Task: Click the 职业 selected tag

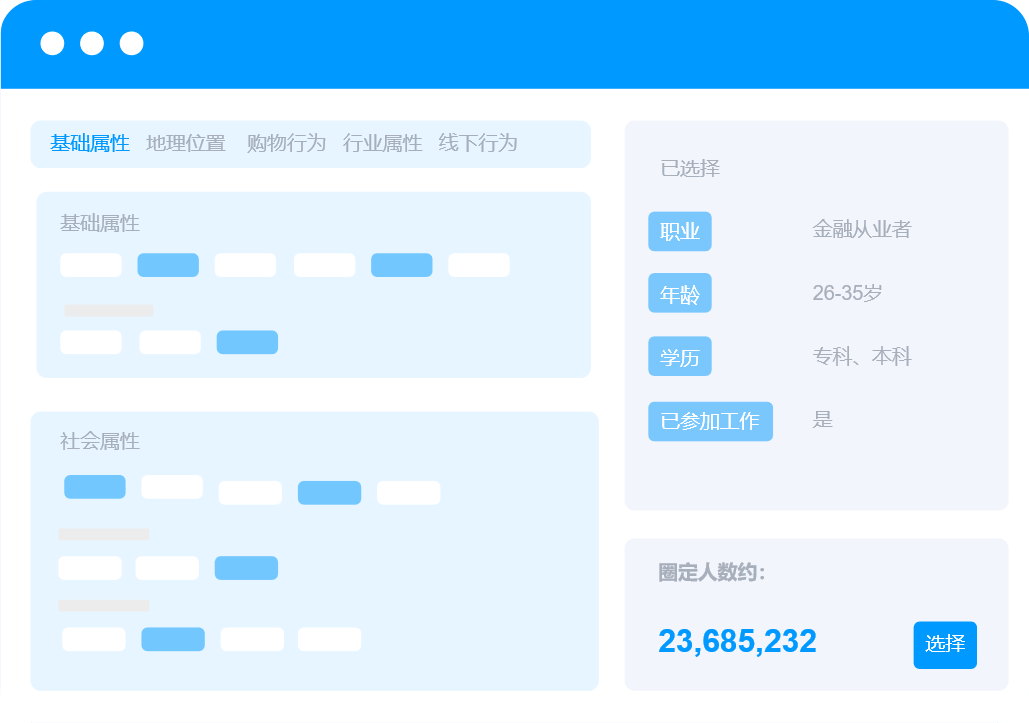Action: (x=680, y=231)
